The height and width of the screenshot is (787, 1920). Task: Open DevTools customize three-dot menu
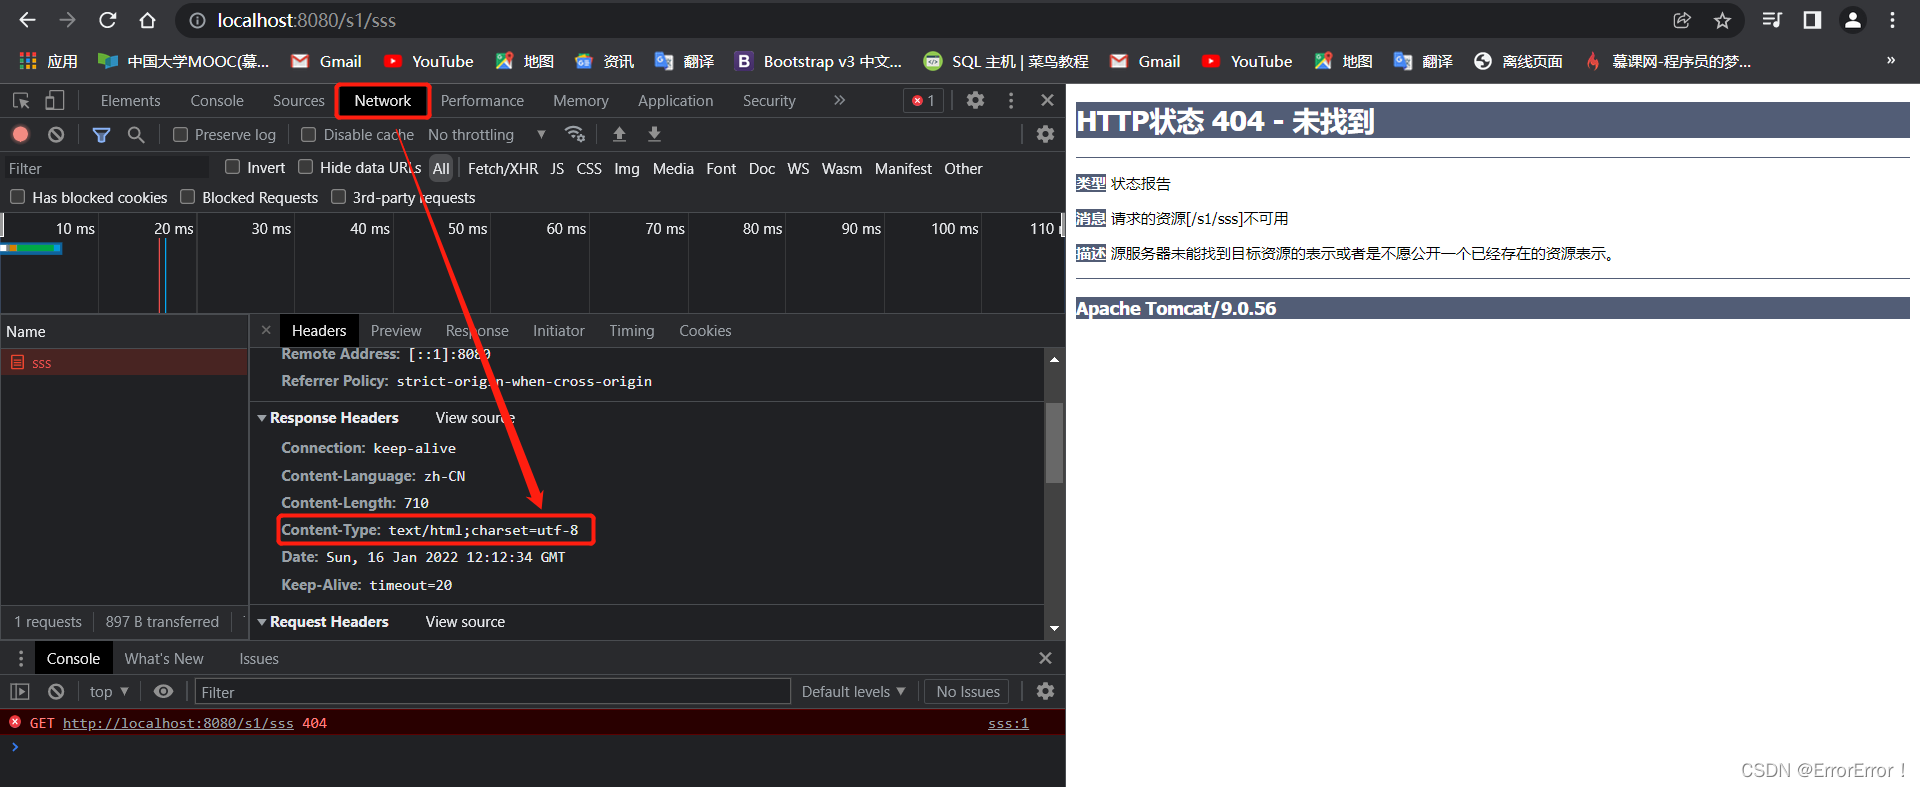point(1011,100)
